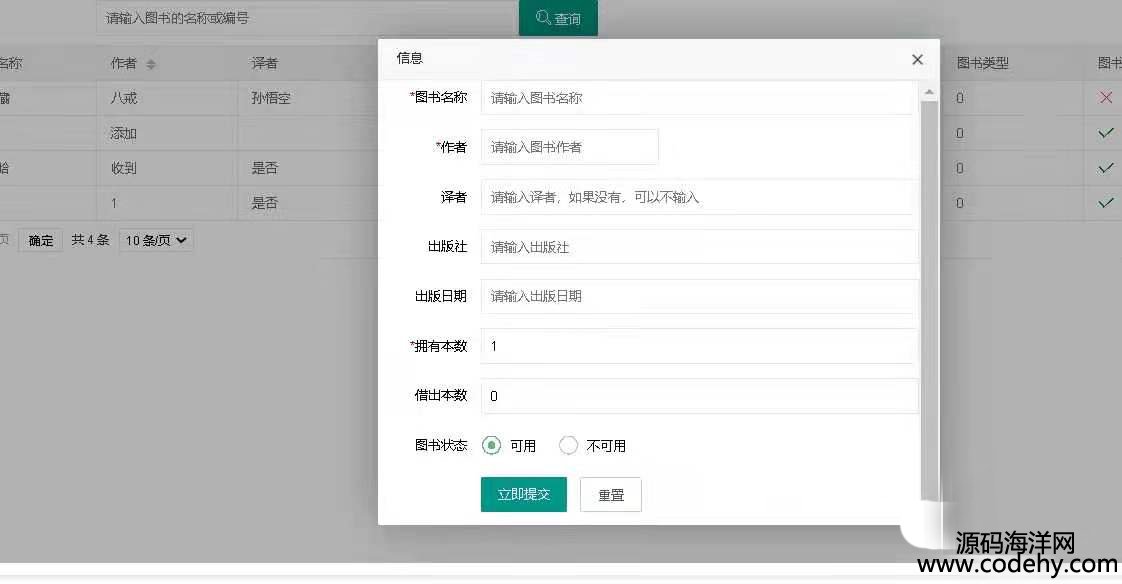Click the 作者 column sort arrows
The height and width of the screenshot is (584, 1122).
(x=151, y=65)
